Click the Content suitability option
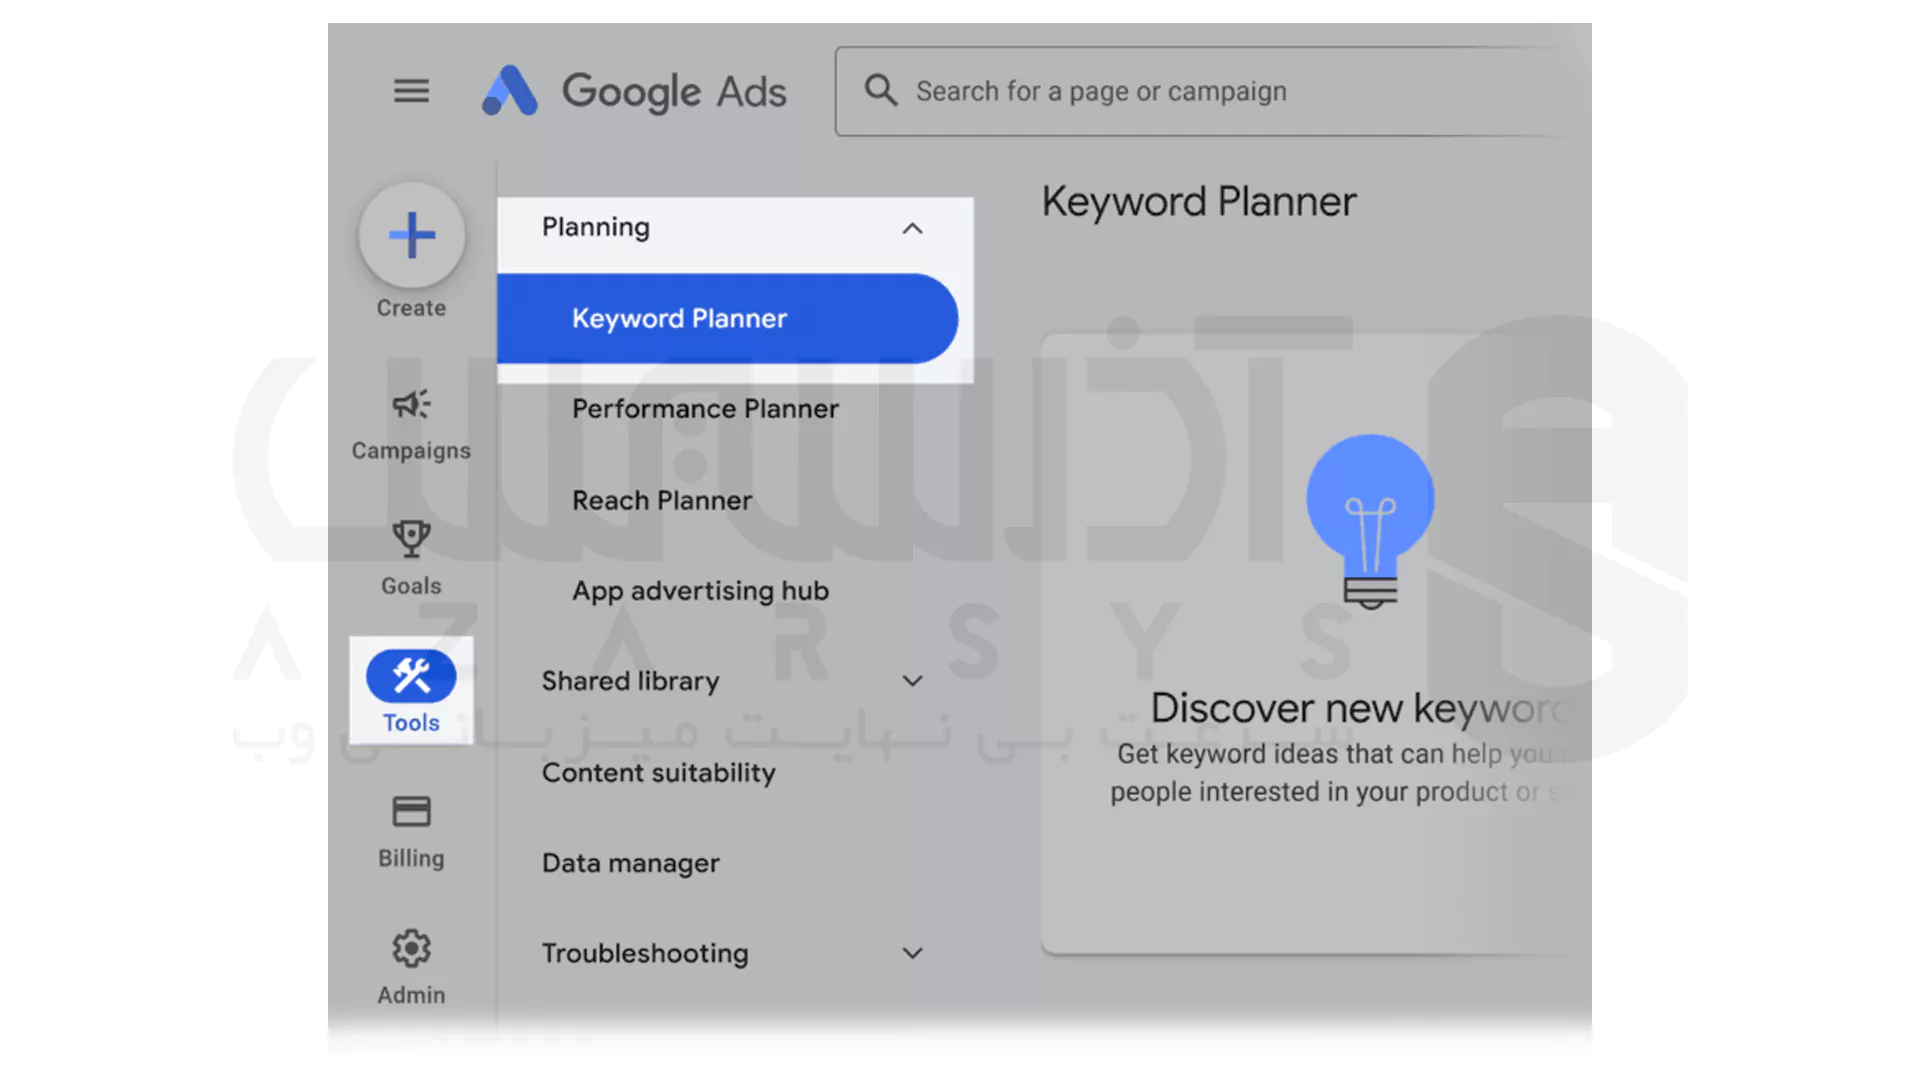 658,771
